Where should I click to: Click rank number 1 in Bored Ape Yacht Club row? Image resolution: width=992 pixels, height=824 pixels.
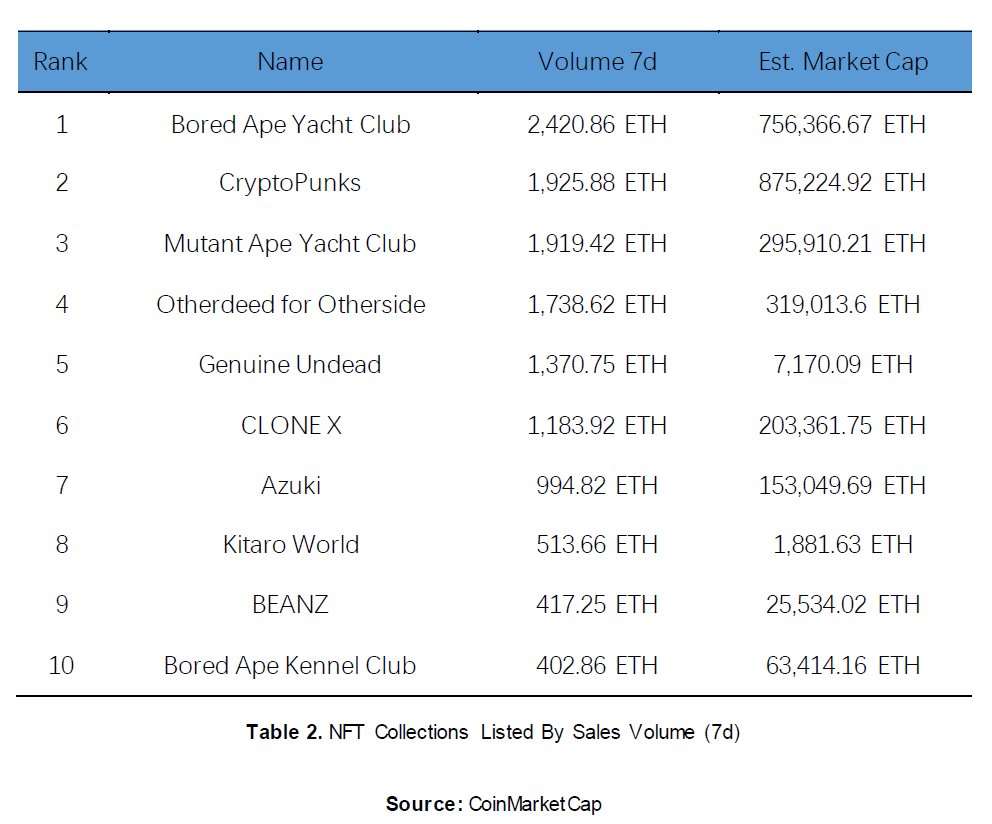coord(61,125)
